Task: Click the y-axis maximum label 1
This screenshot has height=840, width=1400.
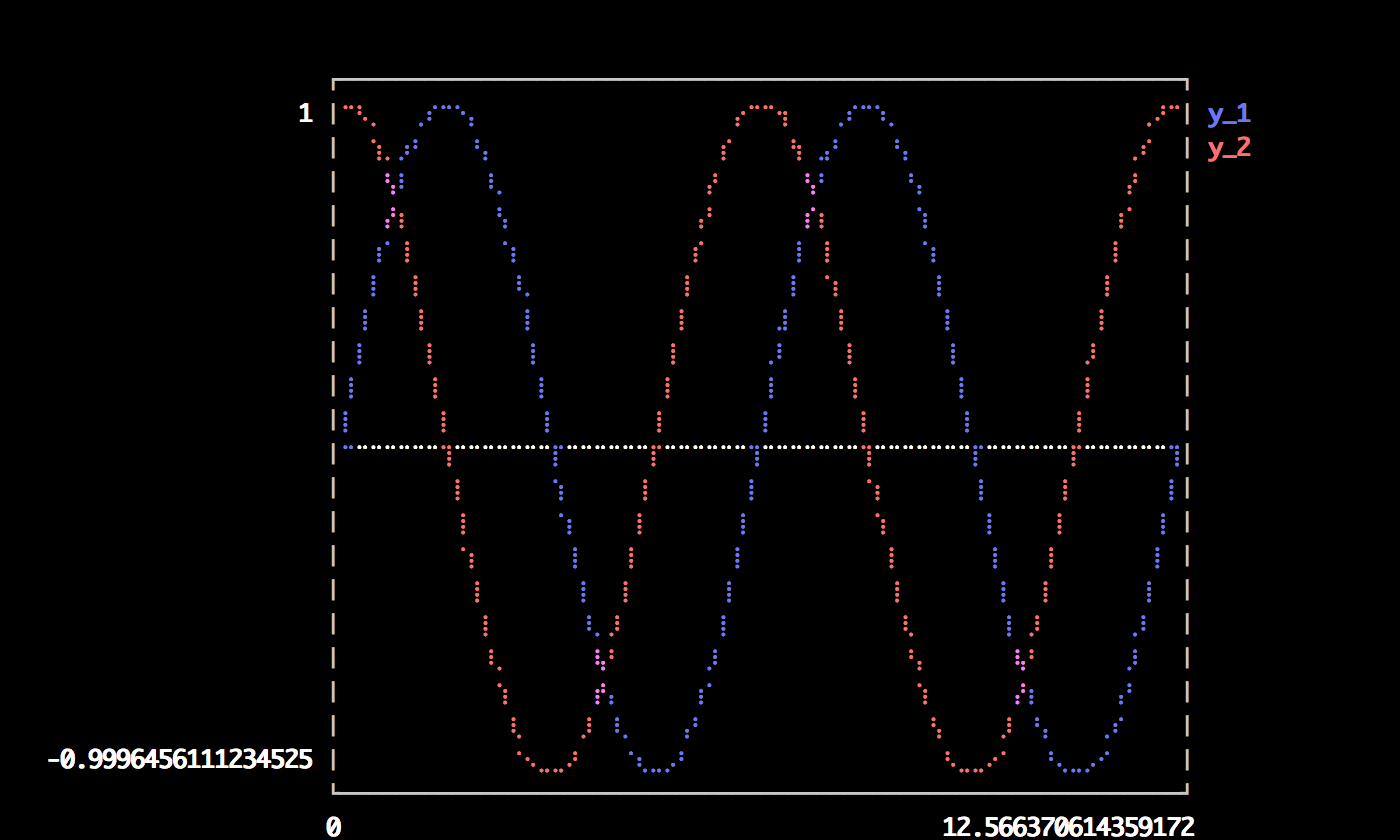Action: pos(305,114)
